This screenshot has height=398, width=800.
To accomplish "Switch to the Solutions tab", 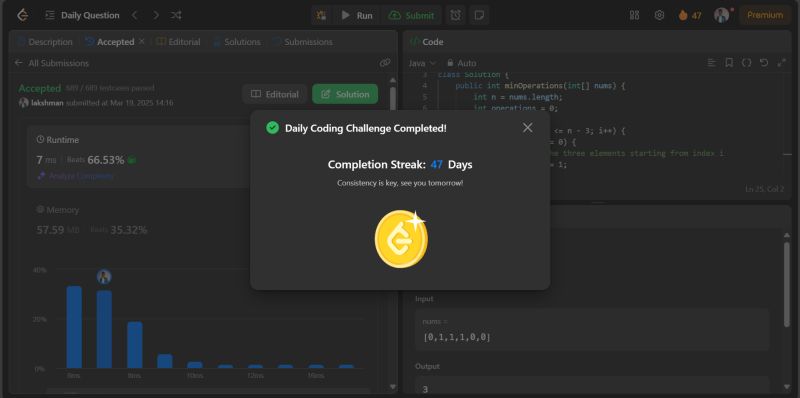I will pyautogui.click(x=236, y=42).
